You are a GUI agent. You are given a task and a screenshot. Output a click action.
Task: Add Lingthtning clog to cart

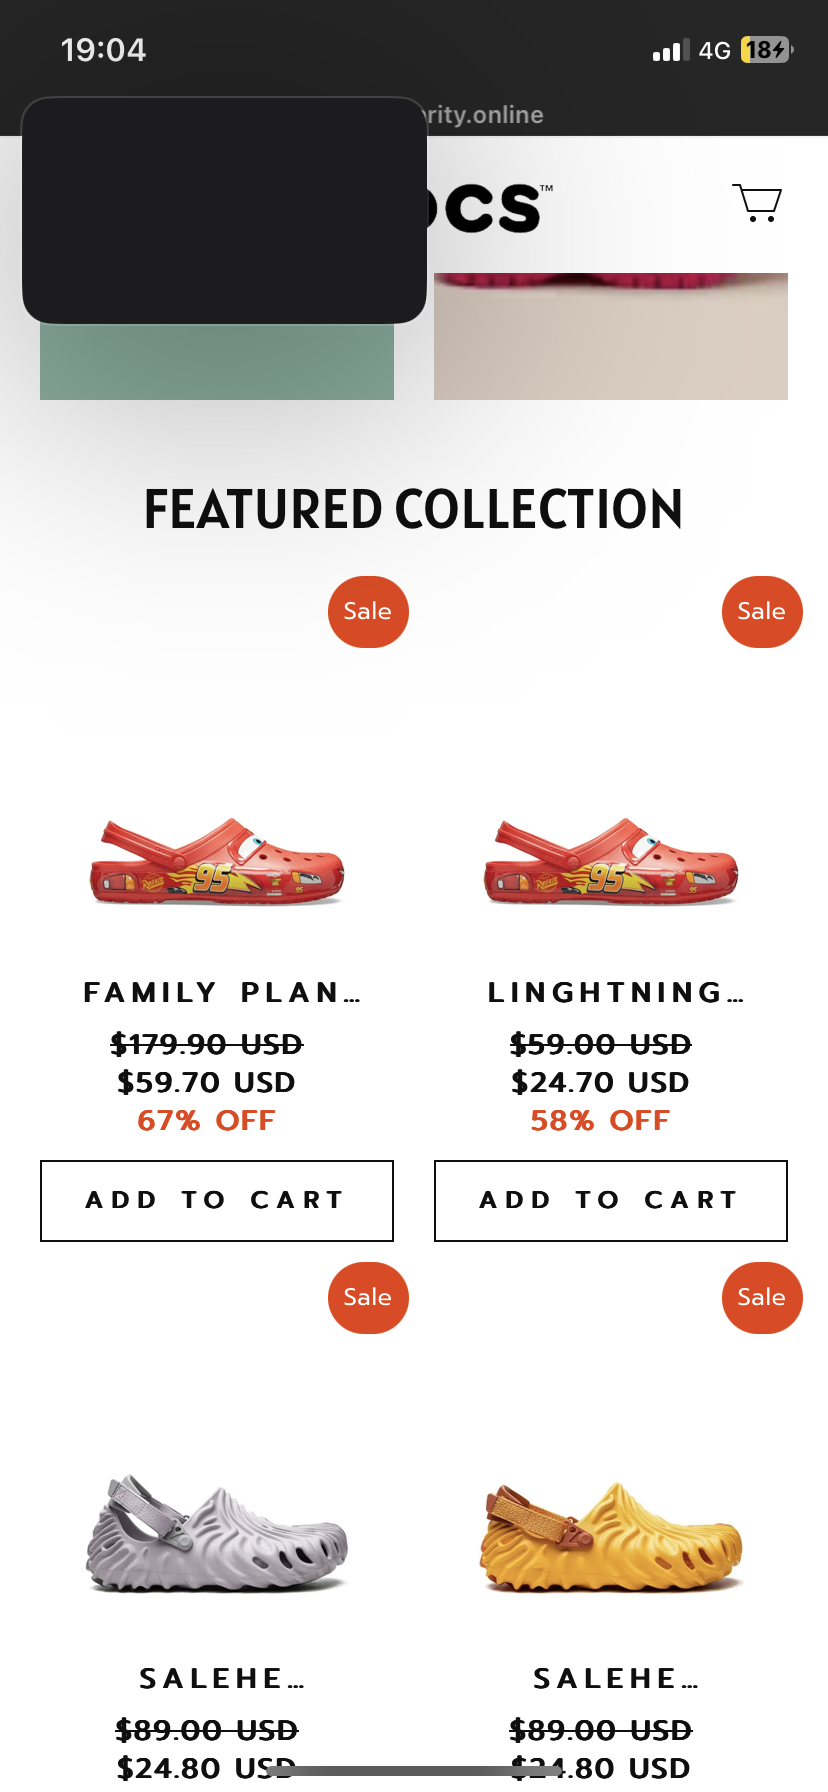pyautogui.click(x=611, y=1200)
